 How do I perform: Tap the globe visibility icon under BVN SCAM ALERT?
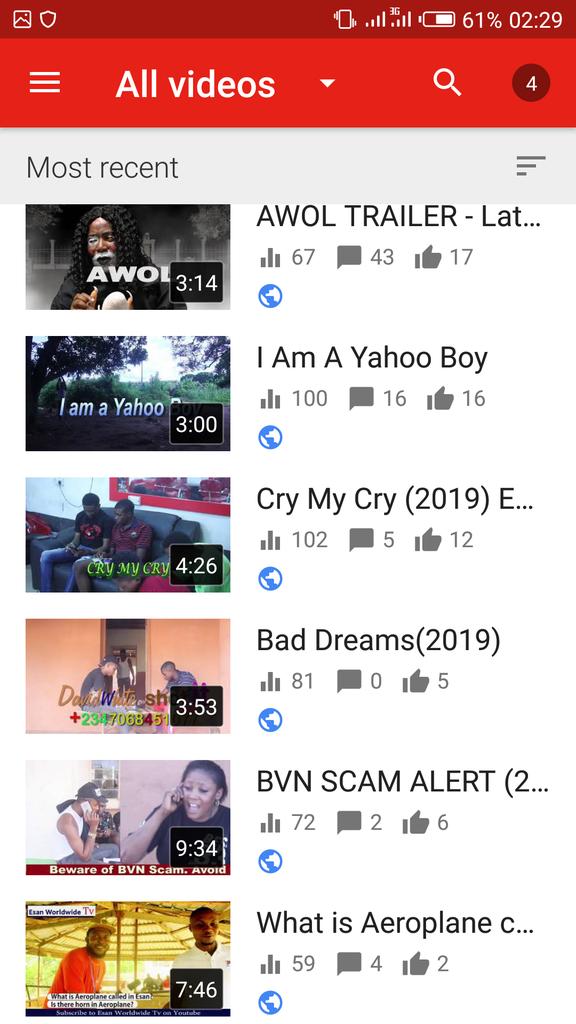pos(270,861)
